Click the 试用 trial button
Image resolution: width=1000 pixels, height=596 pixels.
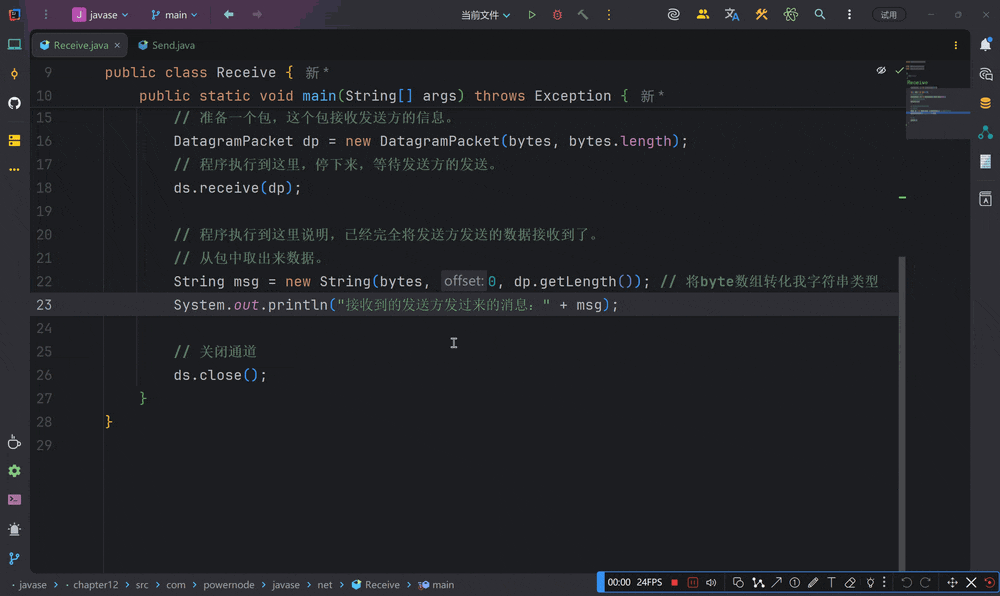tap(889, 15)
